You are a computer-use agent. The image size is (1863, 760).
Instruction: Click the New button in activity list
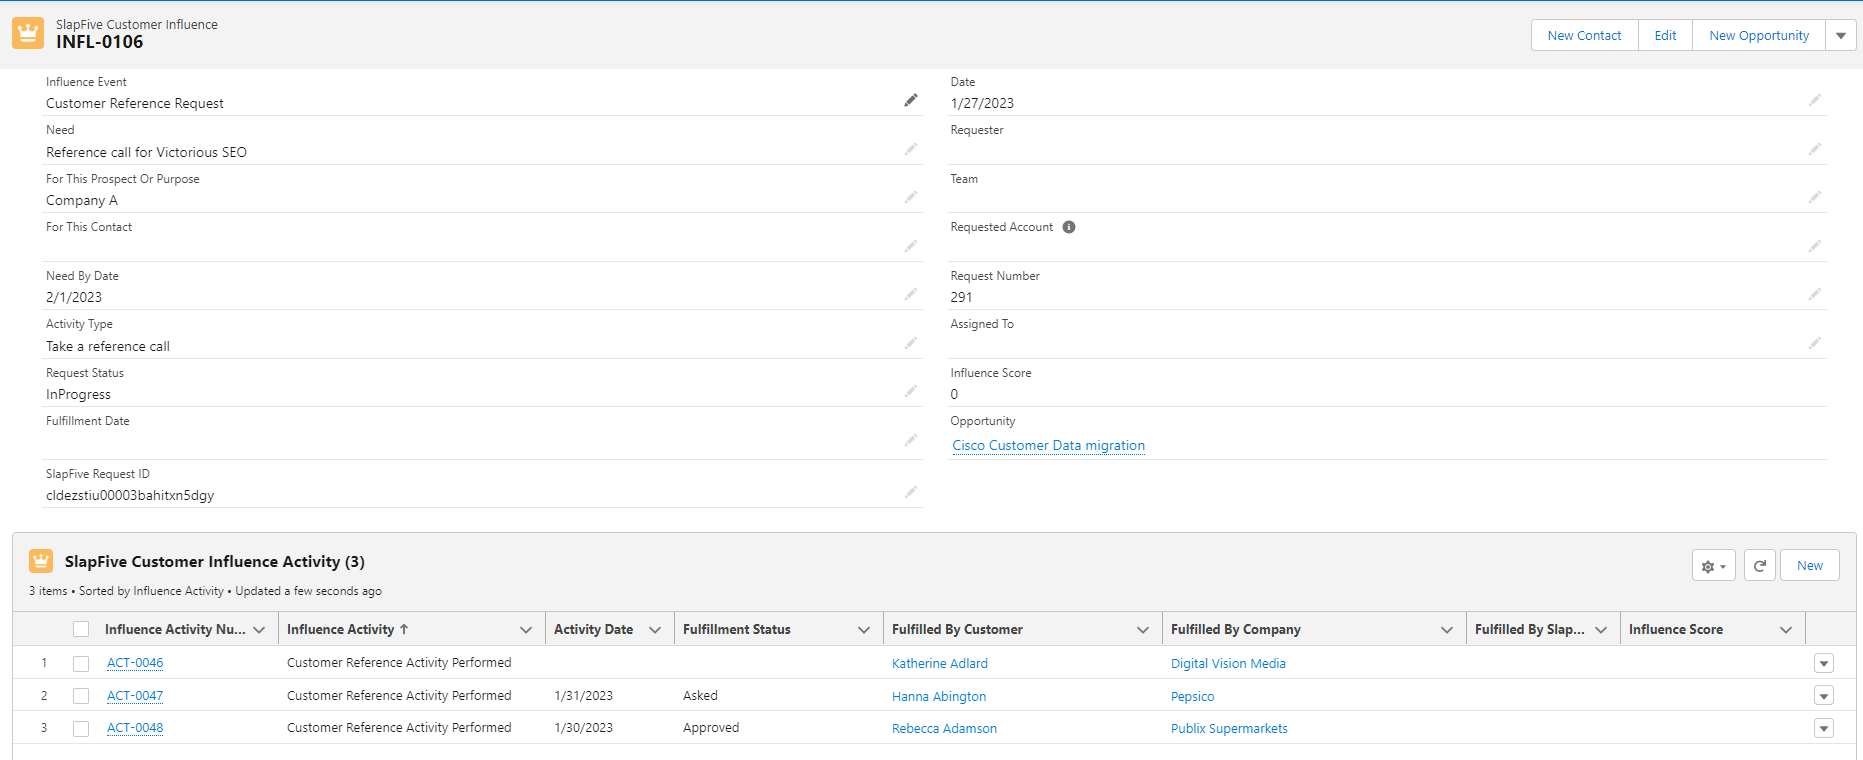1809,566
